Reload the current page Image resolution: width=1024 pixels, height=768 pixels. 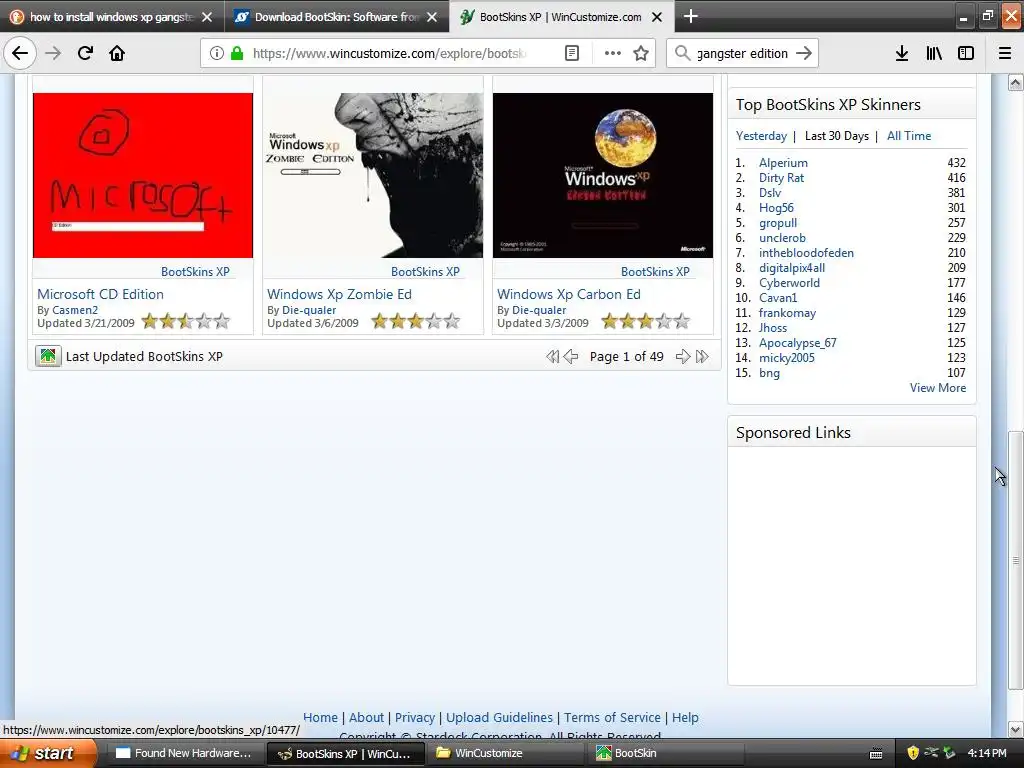point(85,53)
